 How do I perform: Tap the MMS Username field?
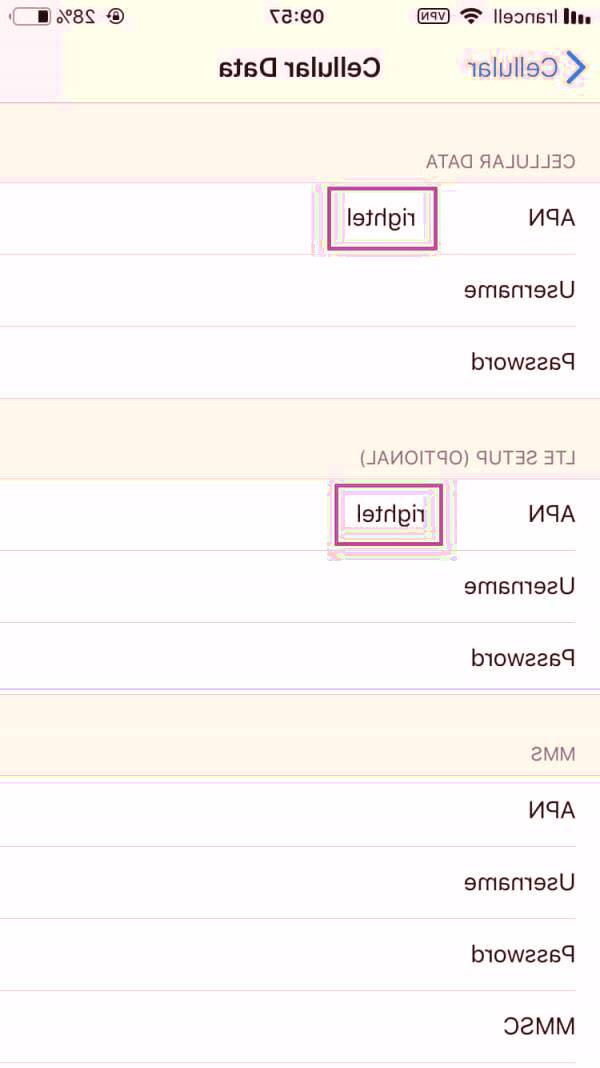point(300,883)
